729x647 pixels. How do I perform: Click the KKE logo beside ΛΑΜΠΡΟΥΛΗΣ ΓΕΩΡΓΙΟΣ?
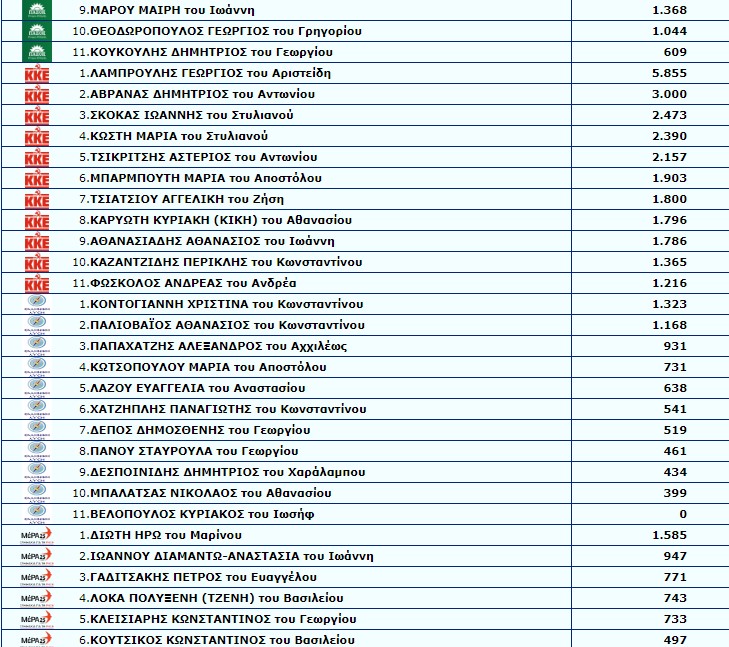pos(37,74)
